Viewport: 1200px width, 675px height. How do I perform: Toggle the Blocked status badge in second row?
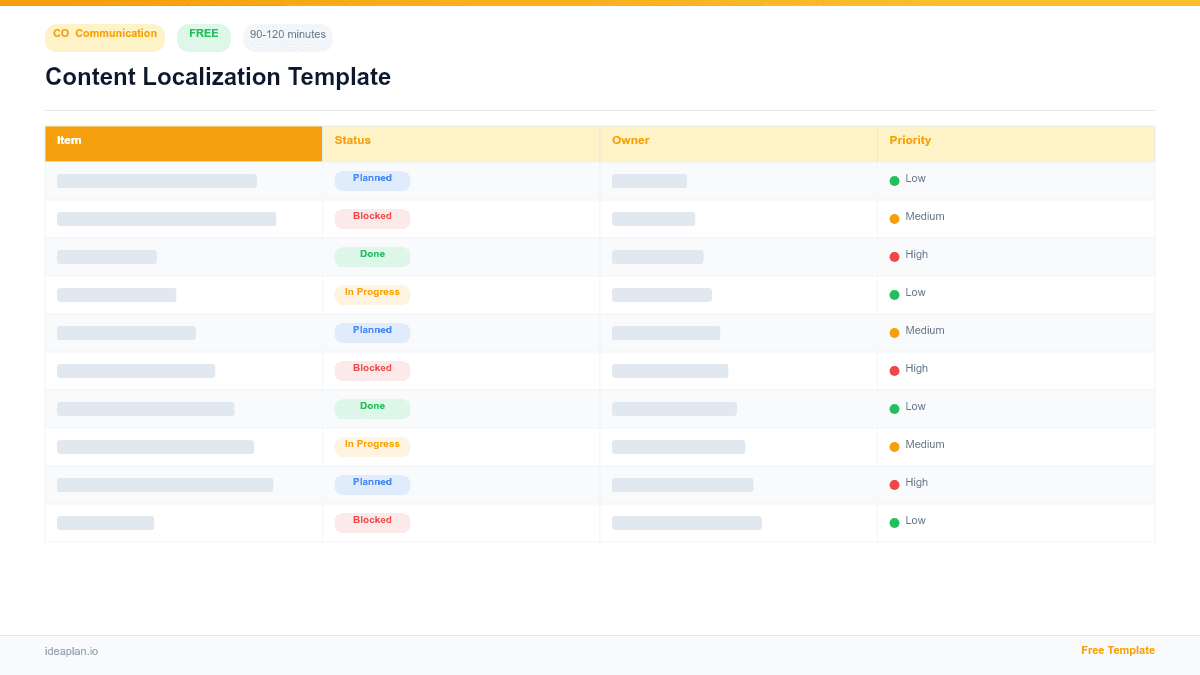click(x=371, y=217)
